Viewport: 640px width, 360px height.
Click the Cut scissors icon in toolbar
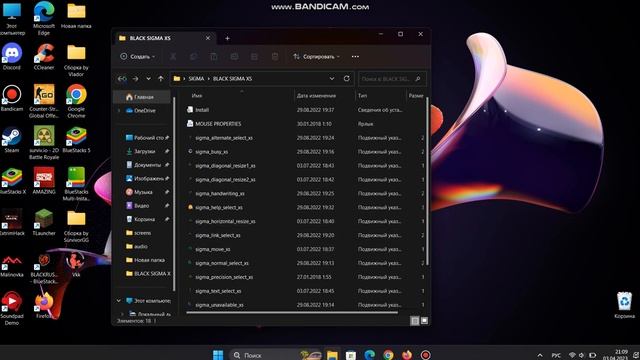pyautogui.click(x=173, y=57)
